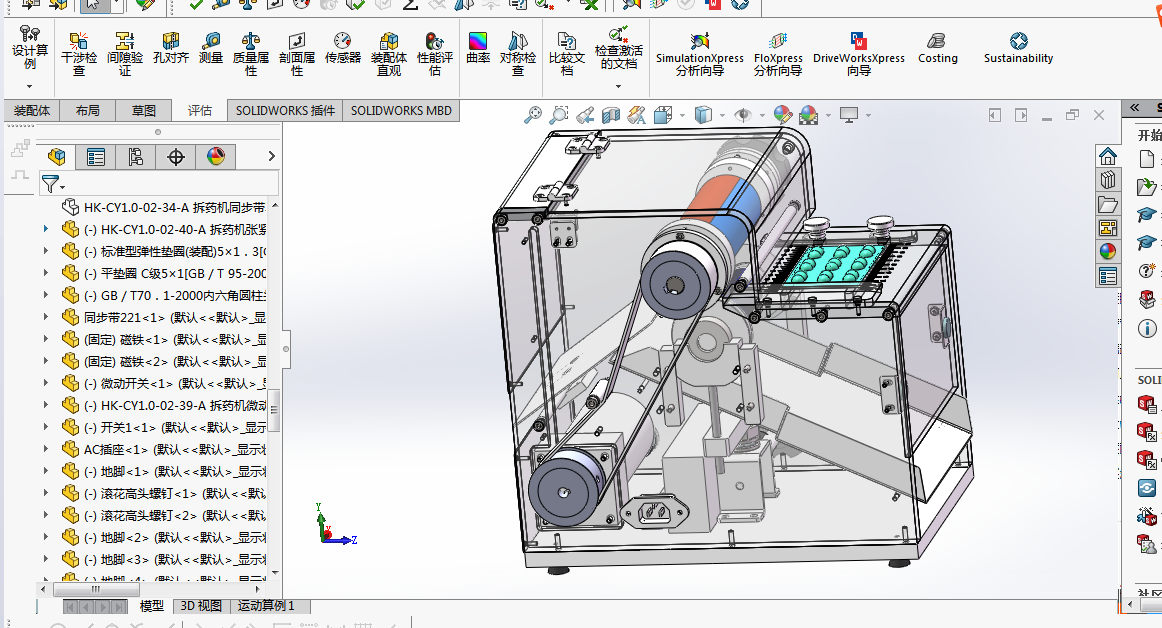Switch to 3D 视图 bottom tab

(x=201, y=606)
